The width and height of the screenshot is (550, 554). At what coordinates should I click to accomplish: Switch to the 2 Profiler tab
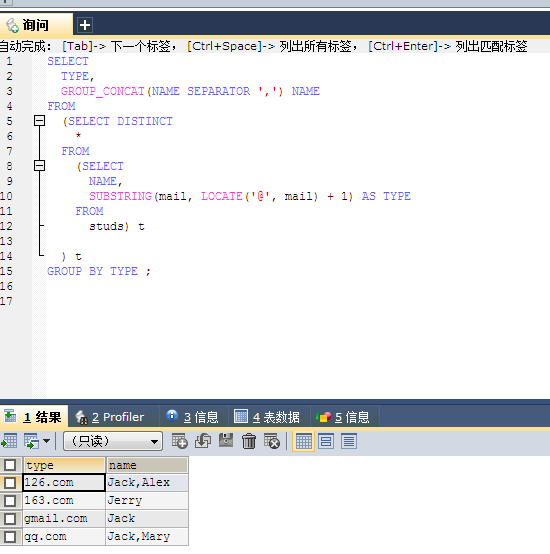[113, 417]
